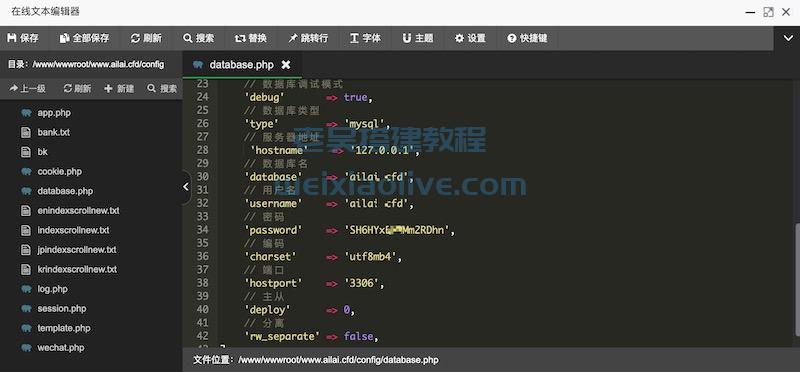
Task: Close the database.php tab
Action: coord(286,65)
